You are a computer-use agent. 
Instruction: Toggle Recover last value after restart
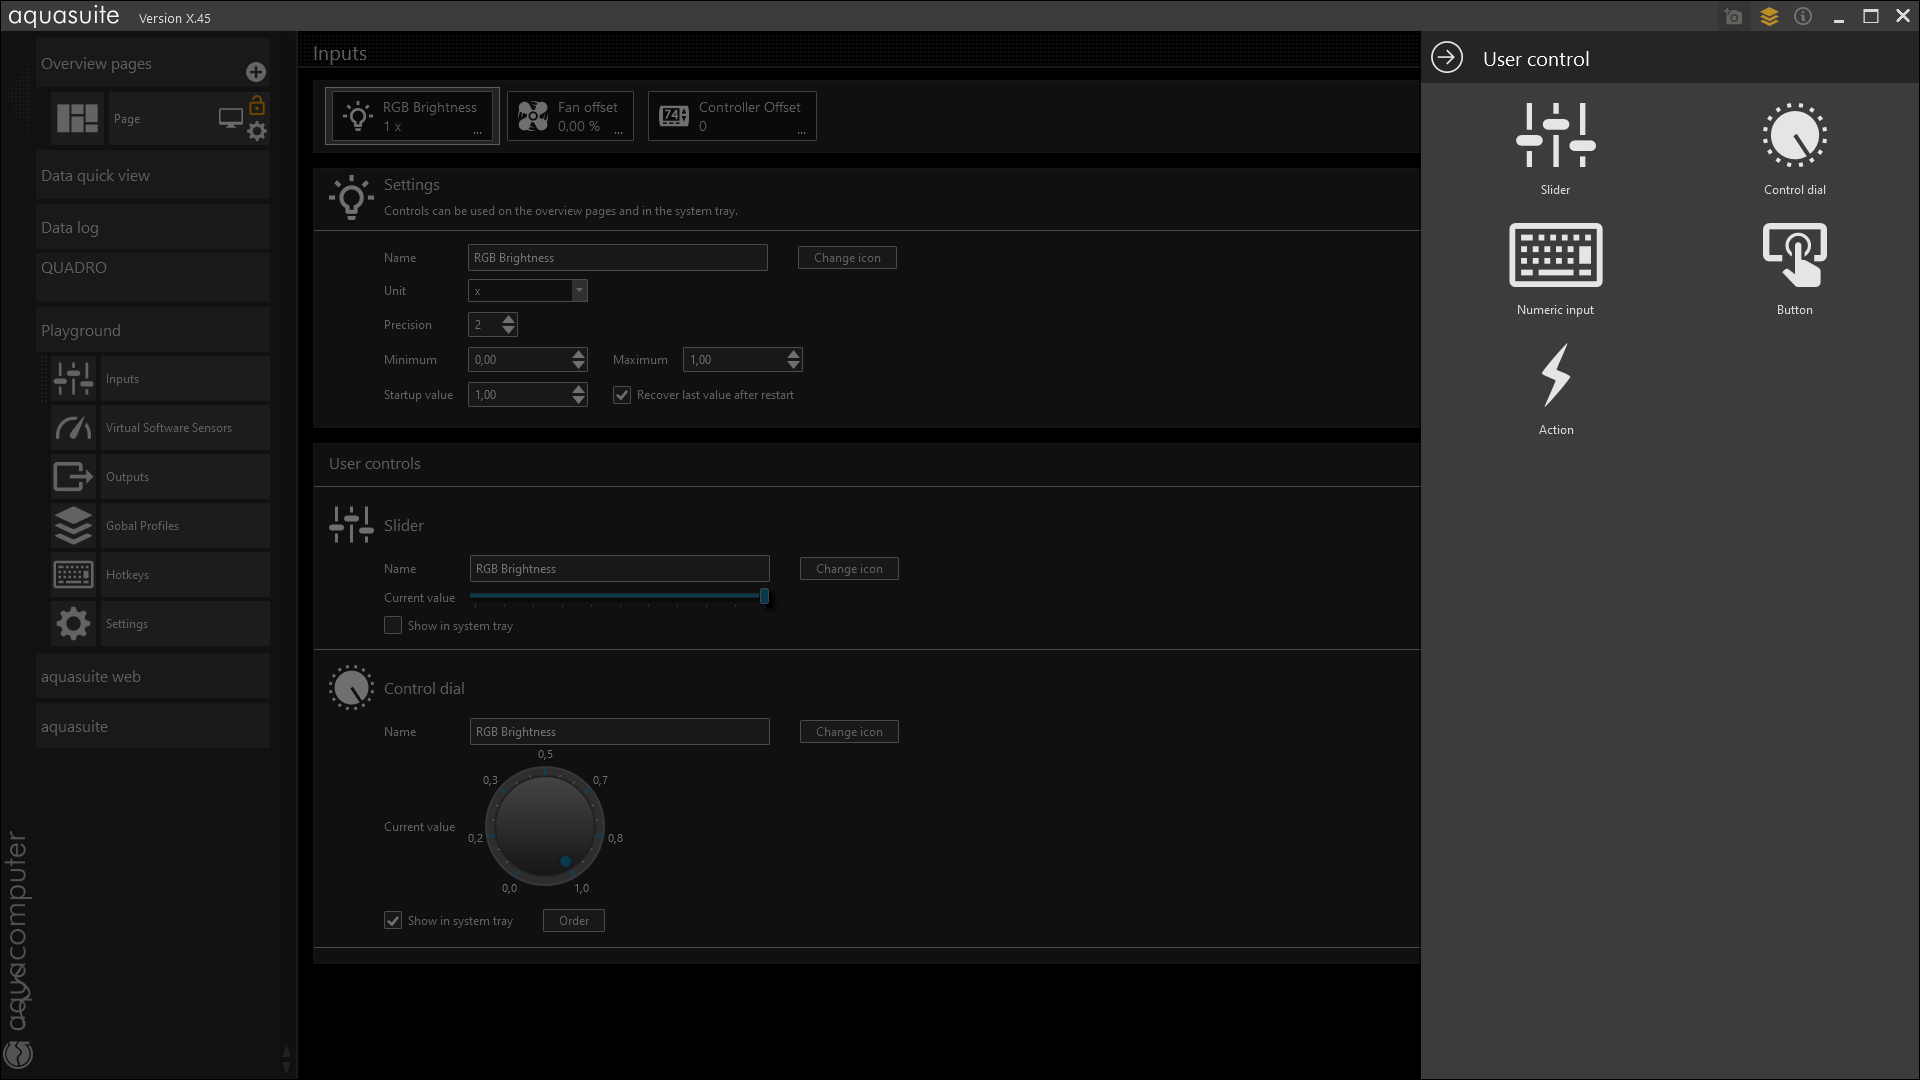[x=622, y=395]
